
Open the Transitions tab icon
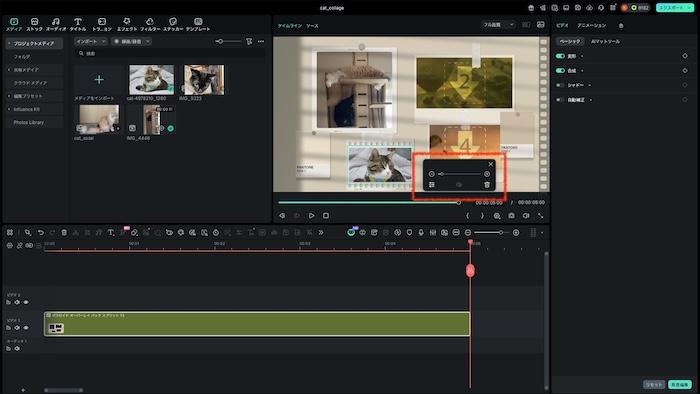click(102, 21)
